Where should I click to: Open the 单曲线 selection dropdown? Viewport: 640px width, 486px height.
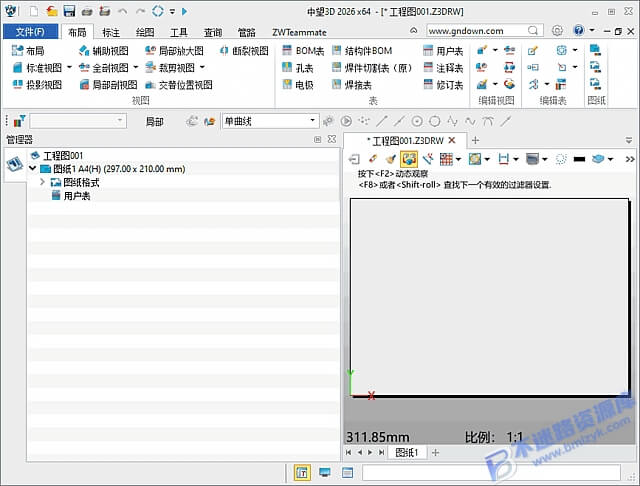pos(270,121)
